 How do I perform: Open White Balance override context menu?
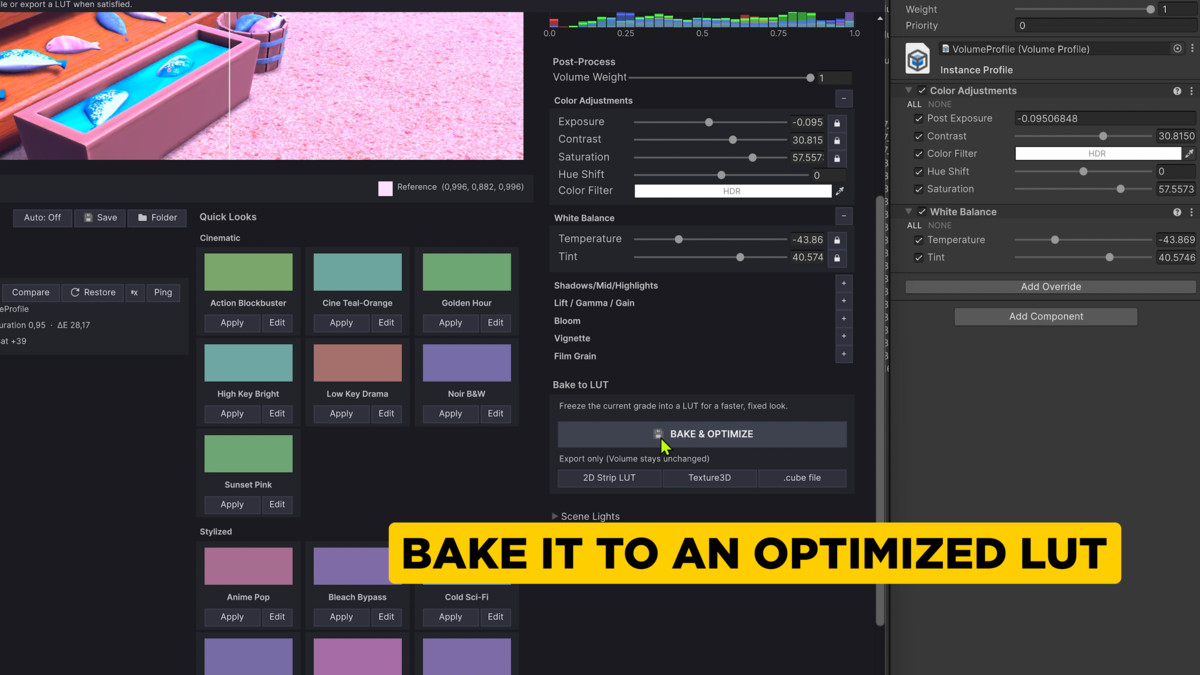1191,212
